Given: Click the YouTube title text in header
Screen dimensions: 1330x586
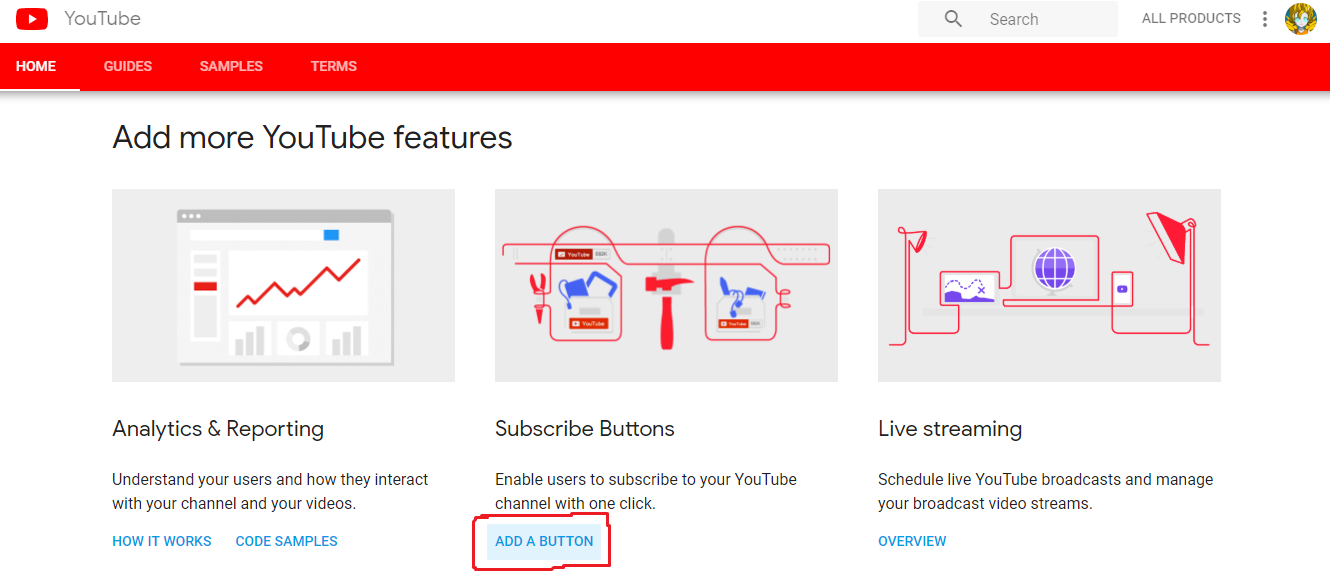Looking at the screenshot, I should tap(102, 19).
